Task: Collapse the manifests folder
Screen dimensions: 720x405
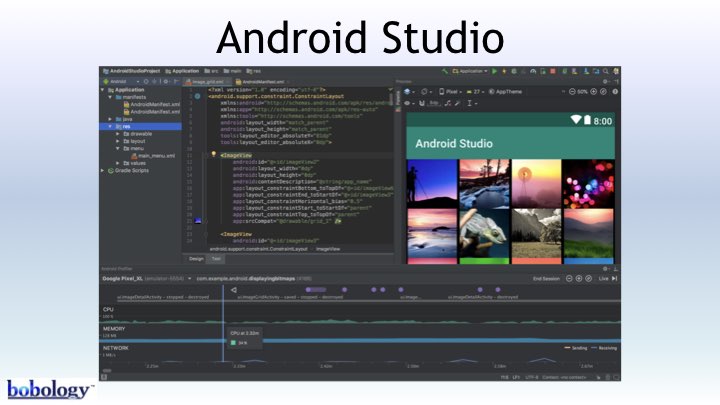Action: 110,97
